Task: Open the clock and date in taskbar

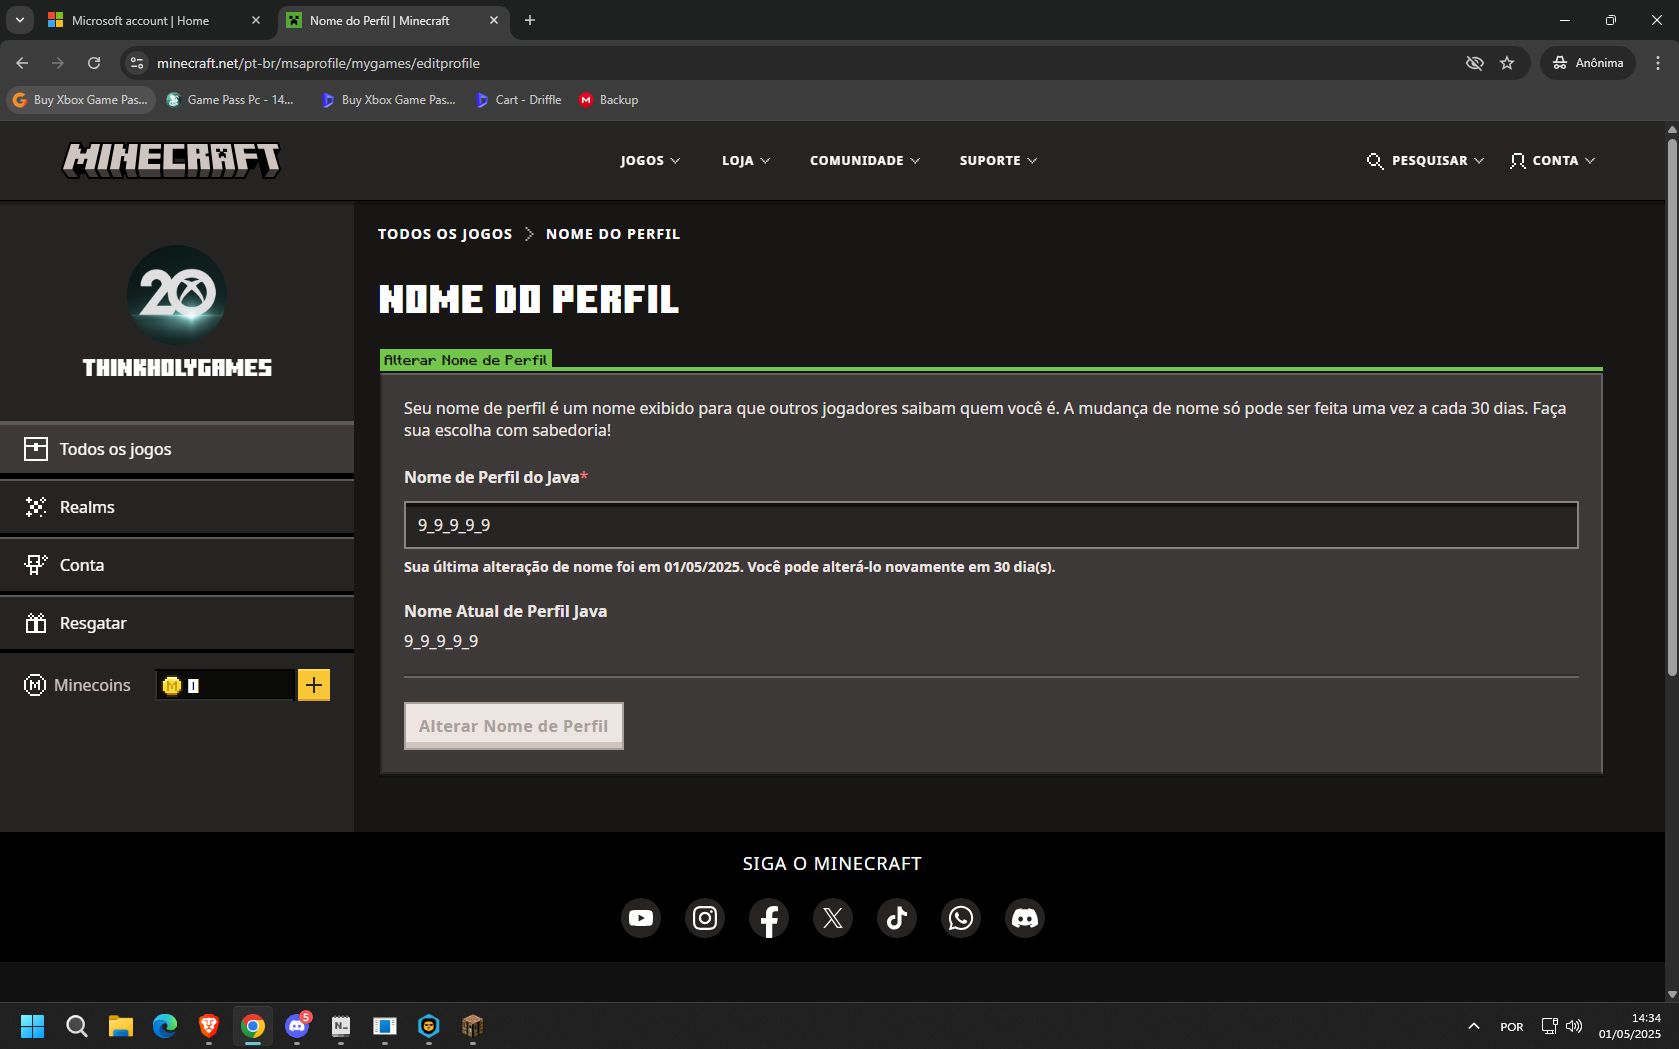Action: coord(1629,1026)
